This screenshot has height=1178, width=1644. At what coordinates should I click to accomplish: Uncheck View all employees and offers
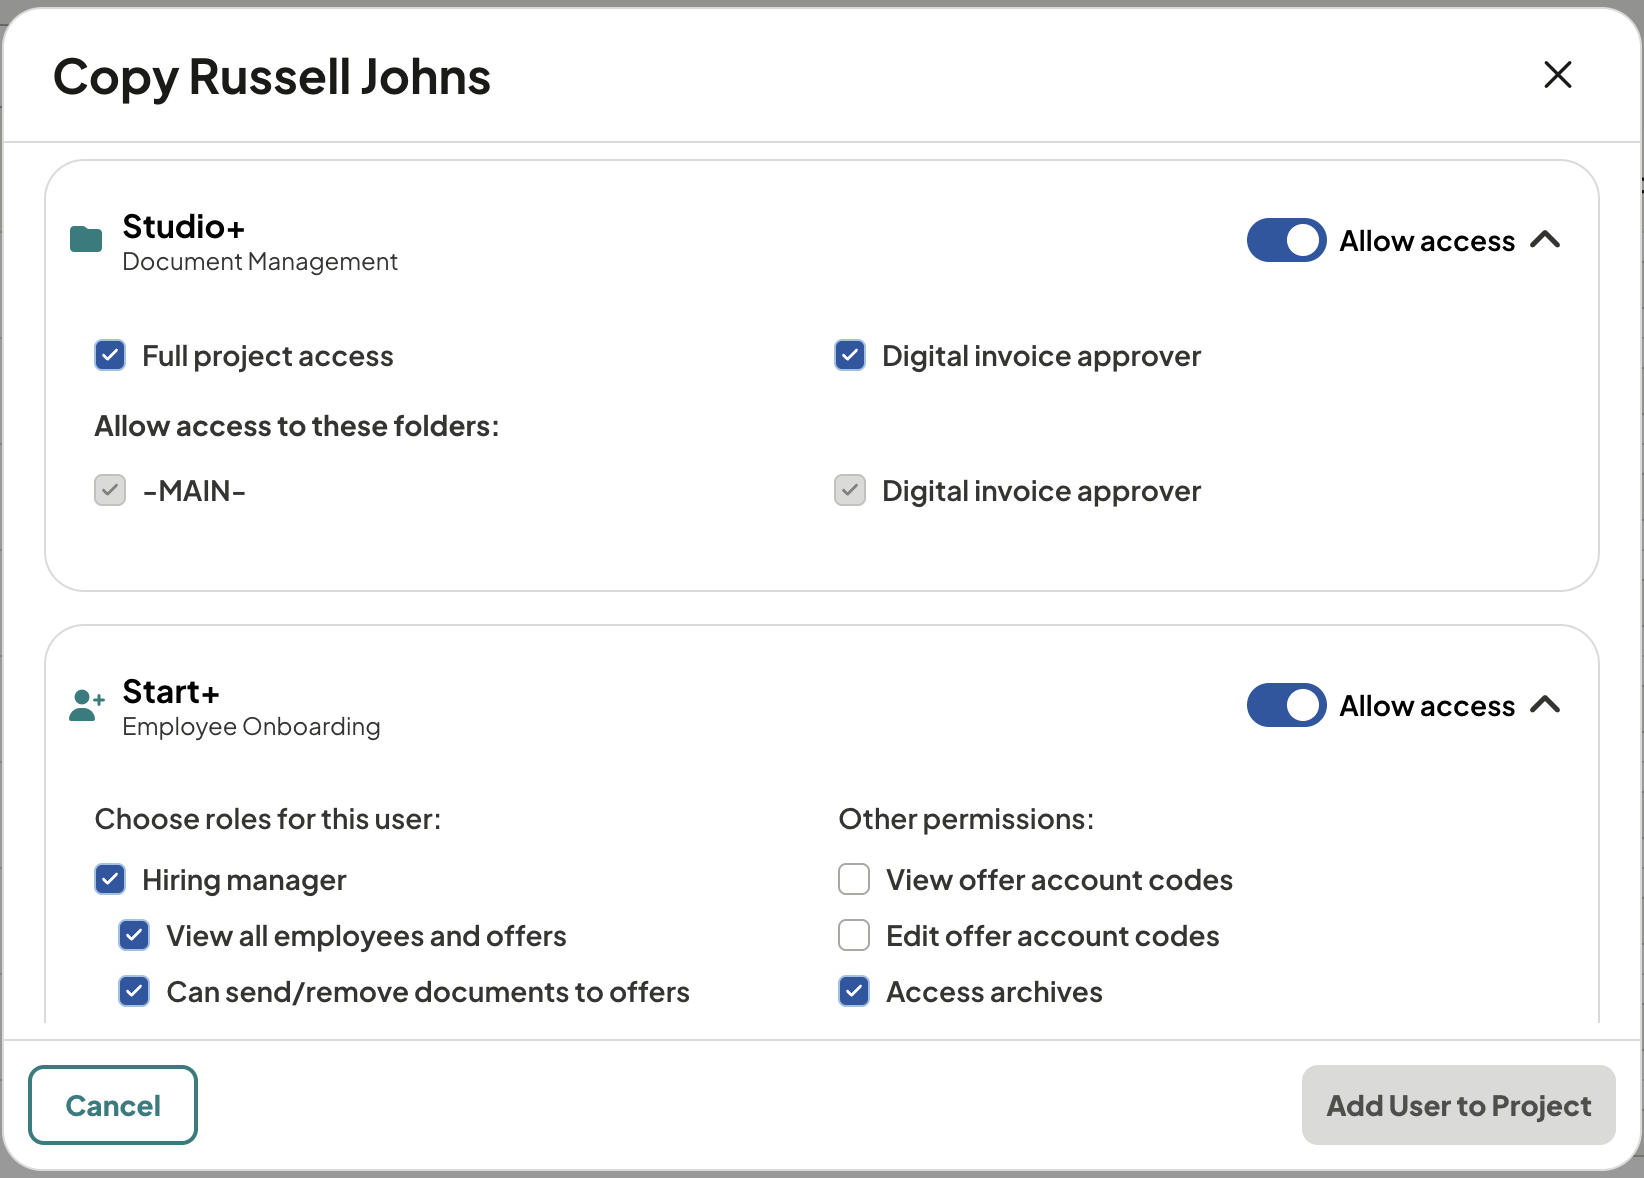pos(134,935)
